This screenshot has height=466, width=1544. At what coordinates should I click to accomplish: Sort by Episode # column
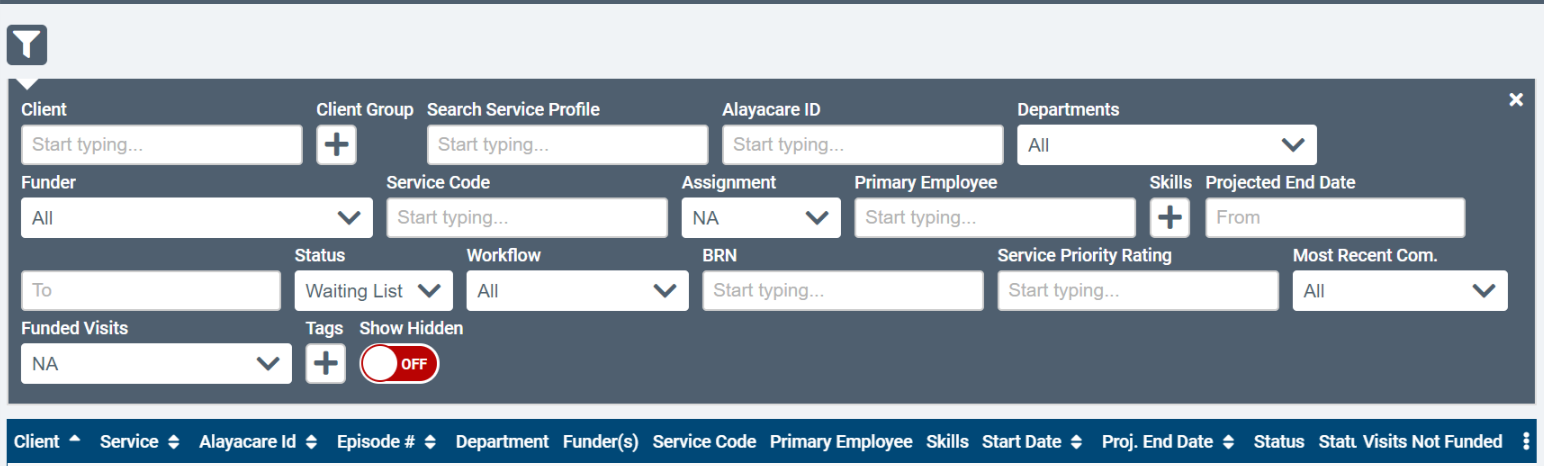click(x=386, y=442)
